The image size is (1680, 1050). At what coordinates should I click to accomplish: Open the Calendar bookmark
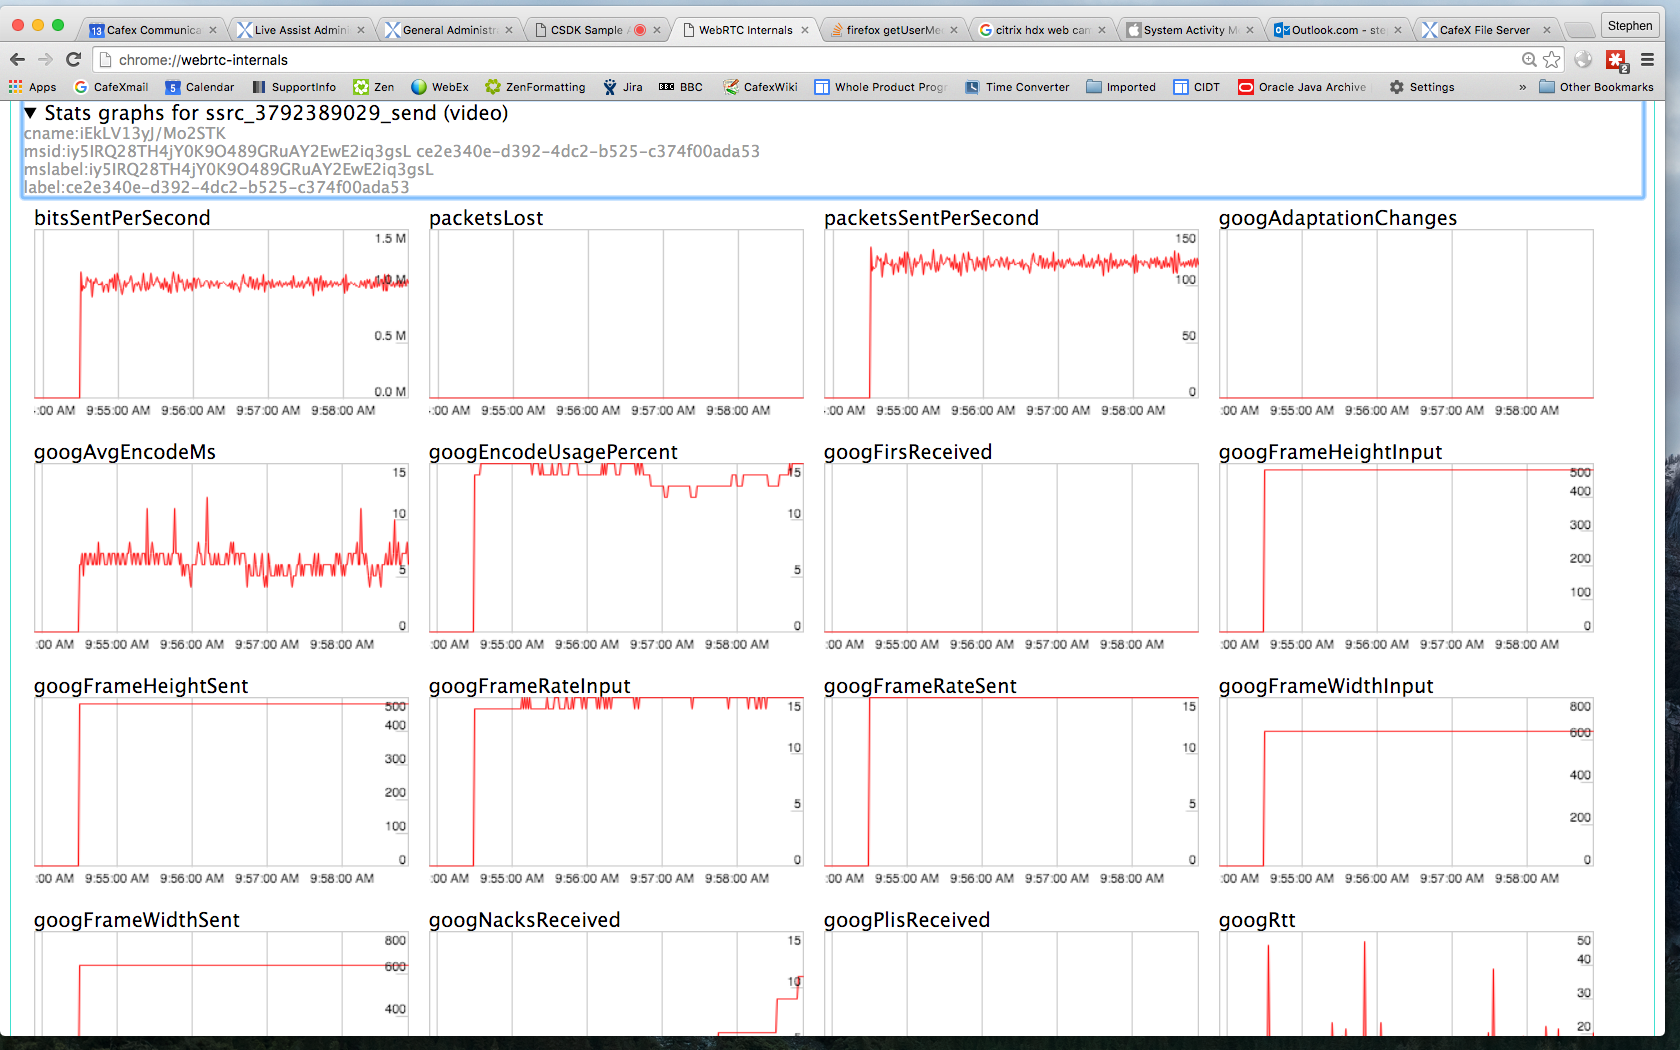pos(200,87)
